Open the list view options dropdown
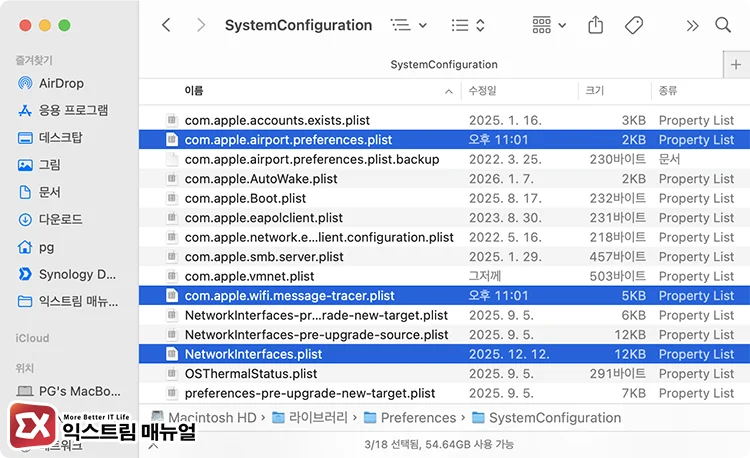This screenshot has height=458, width=750. (x=408, y=25)
